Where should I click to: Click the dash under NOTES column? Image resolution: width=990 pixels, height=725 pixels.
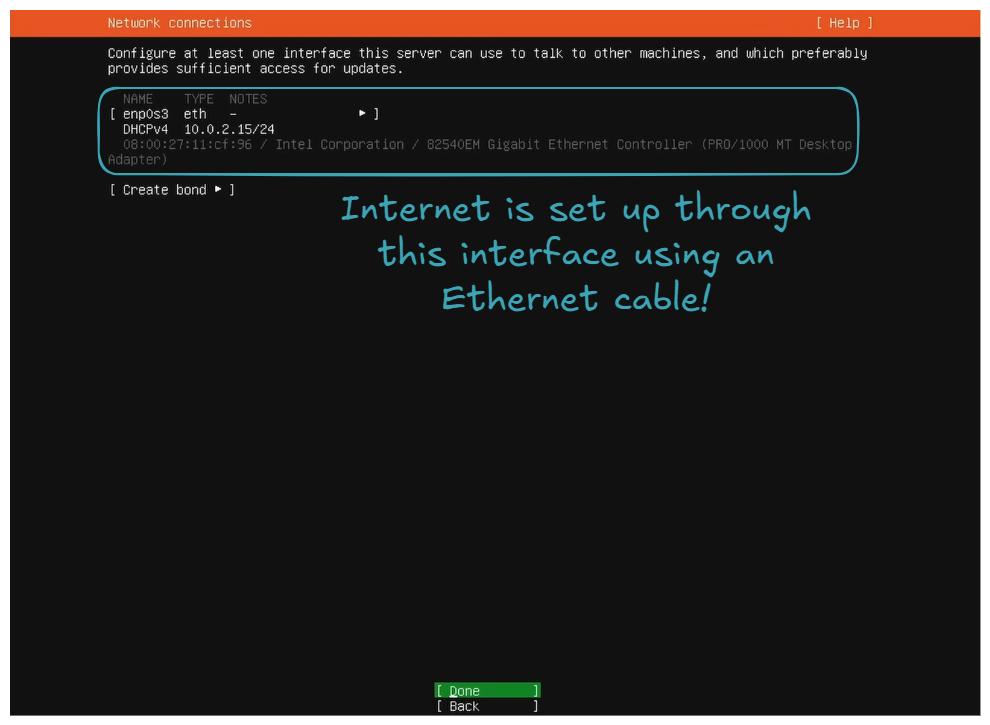(x=233, y=114)
